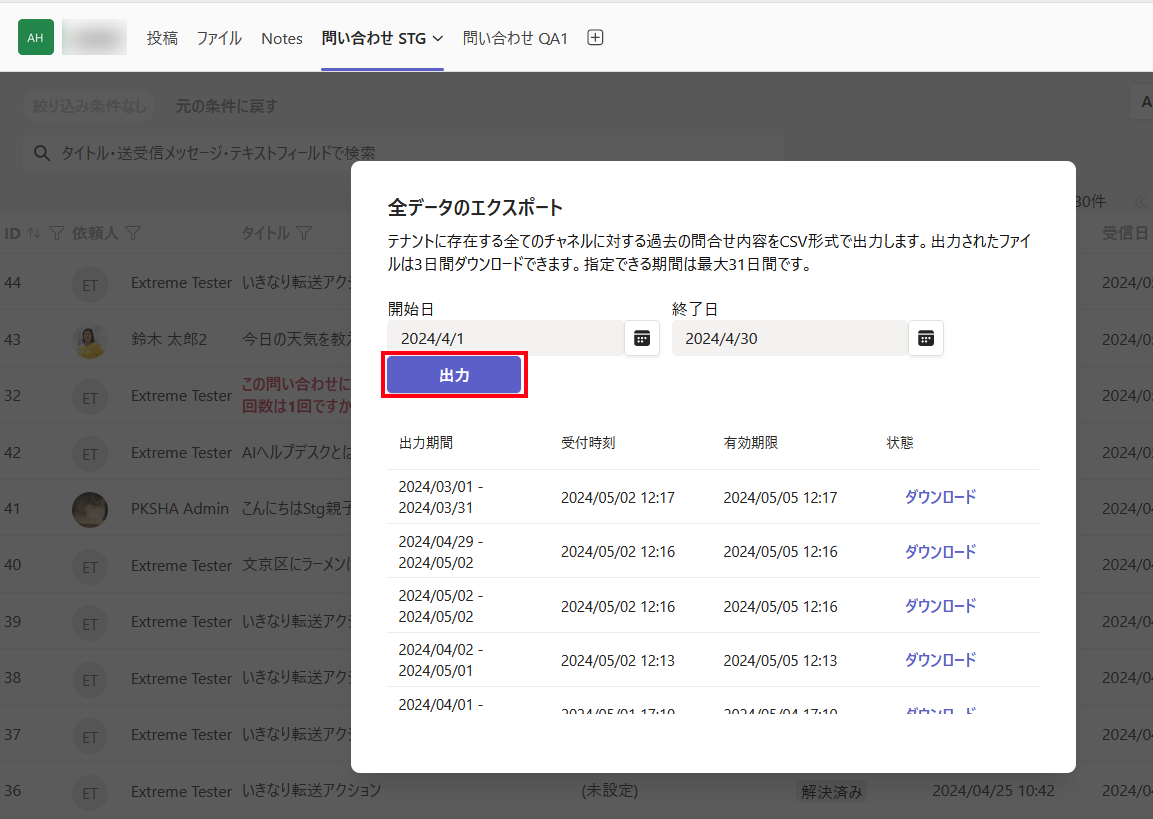1153x819 pixels.
Task: Click the (未設定) cell in row 36
Action: point(610,791)
